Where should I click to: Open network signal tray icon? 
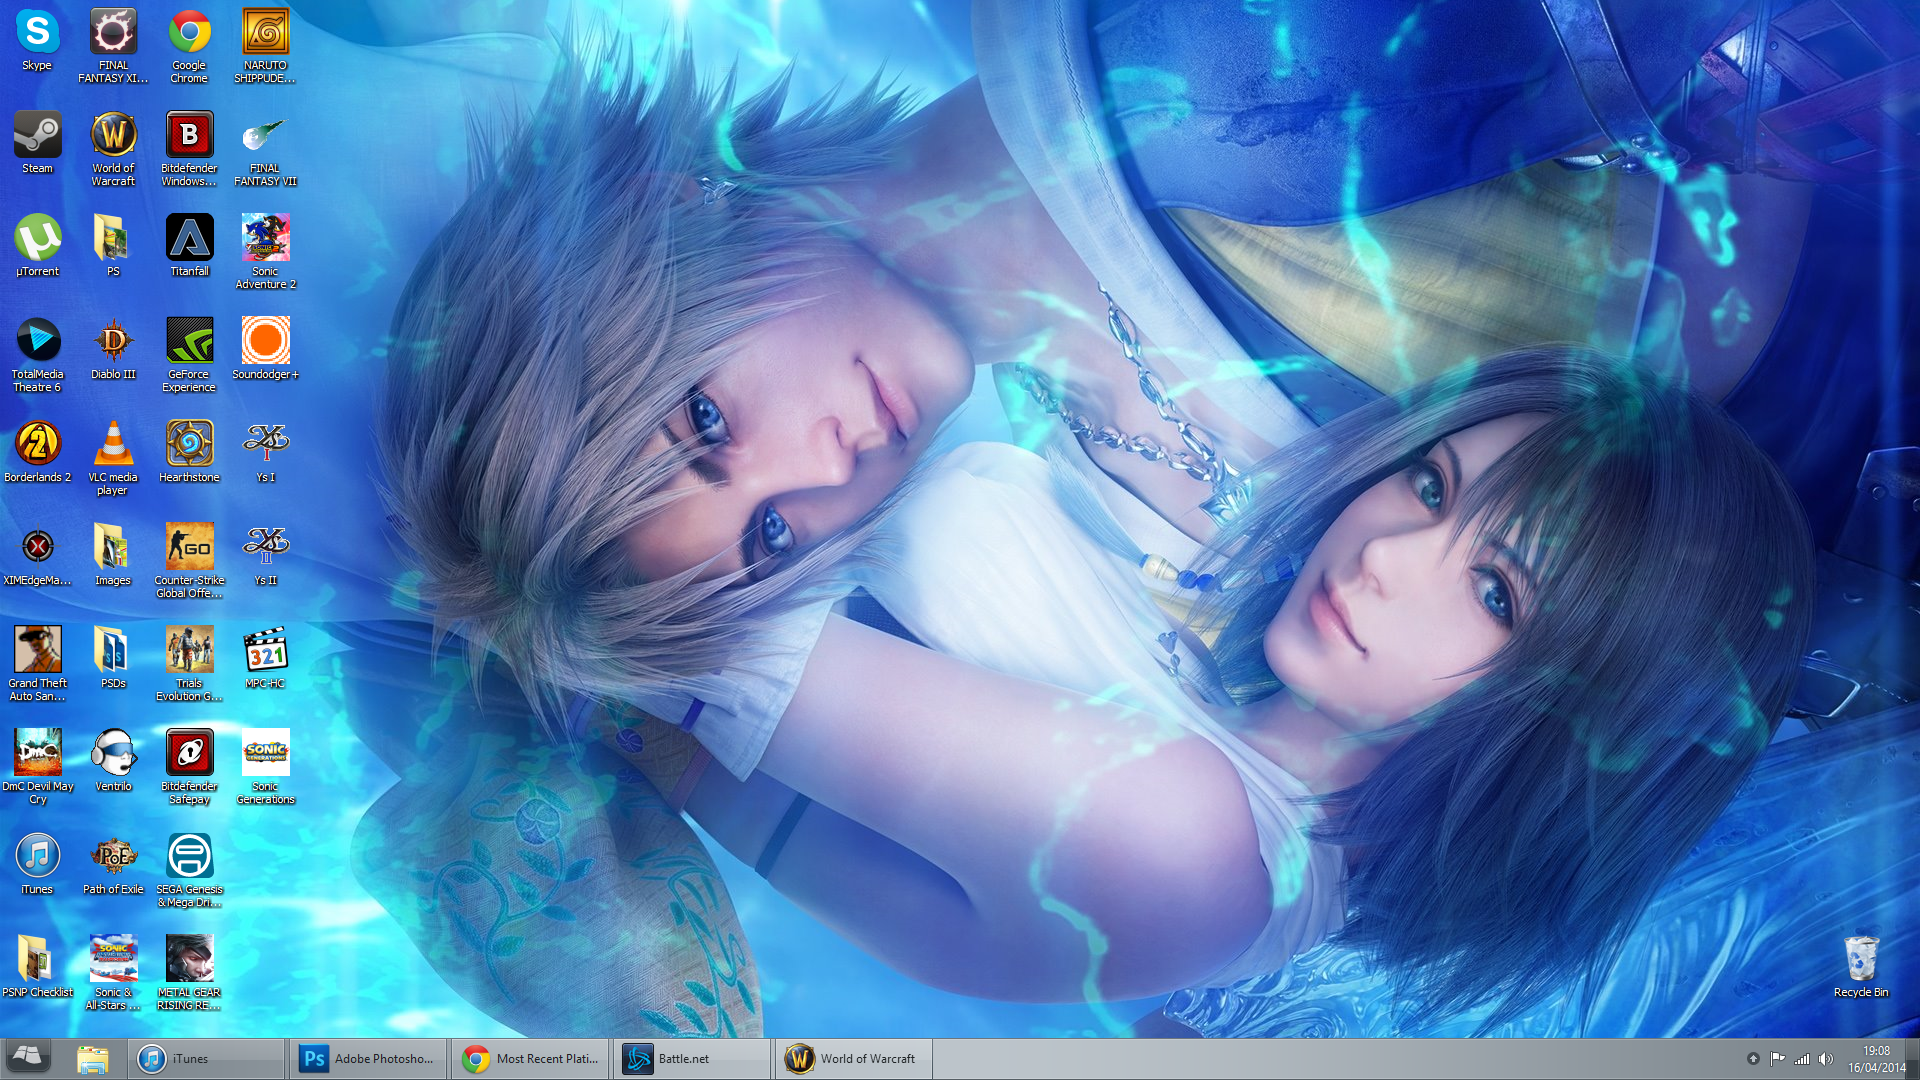(x=1802, y=1059)
